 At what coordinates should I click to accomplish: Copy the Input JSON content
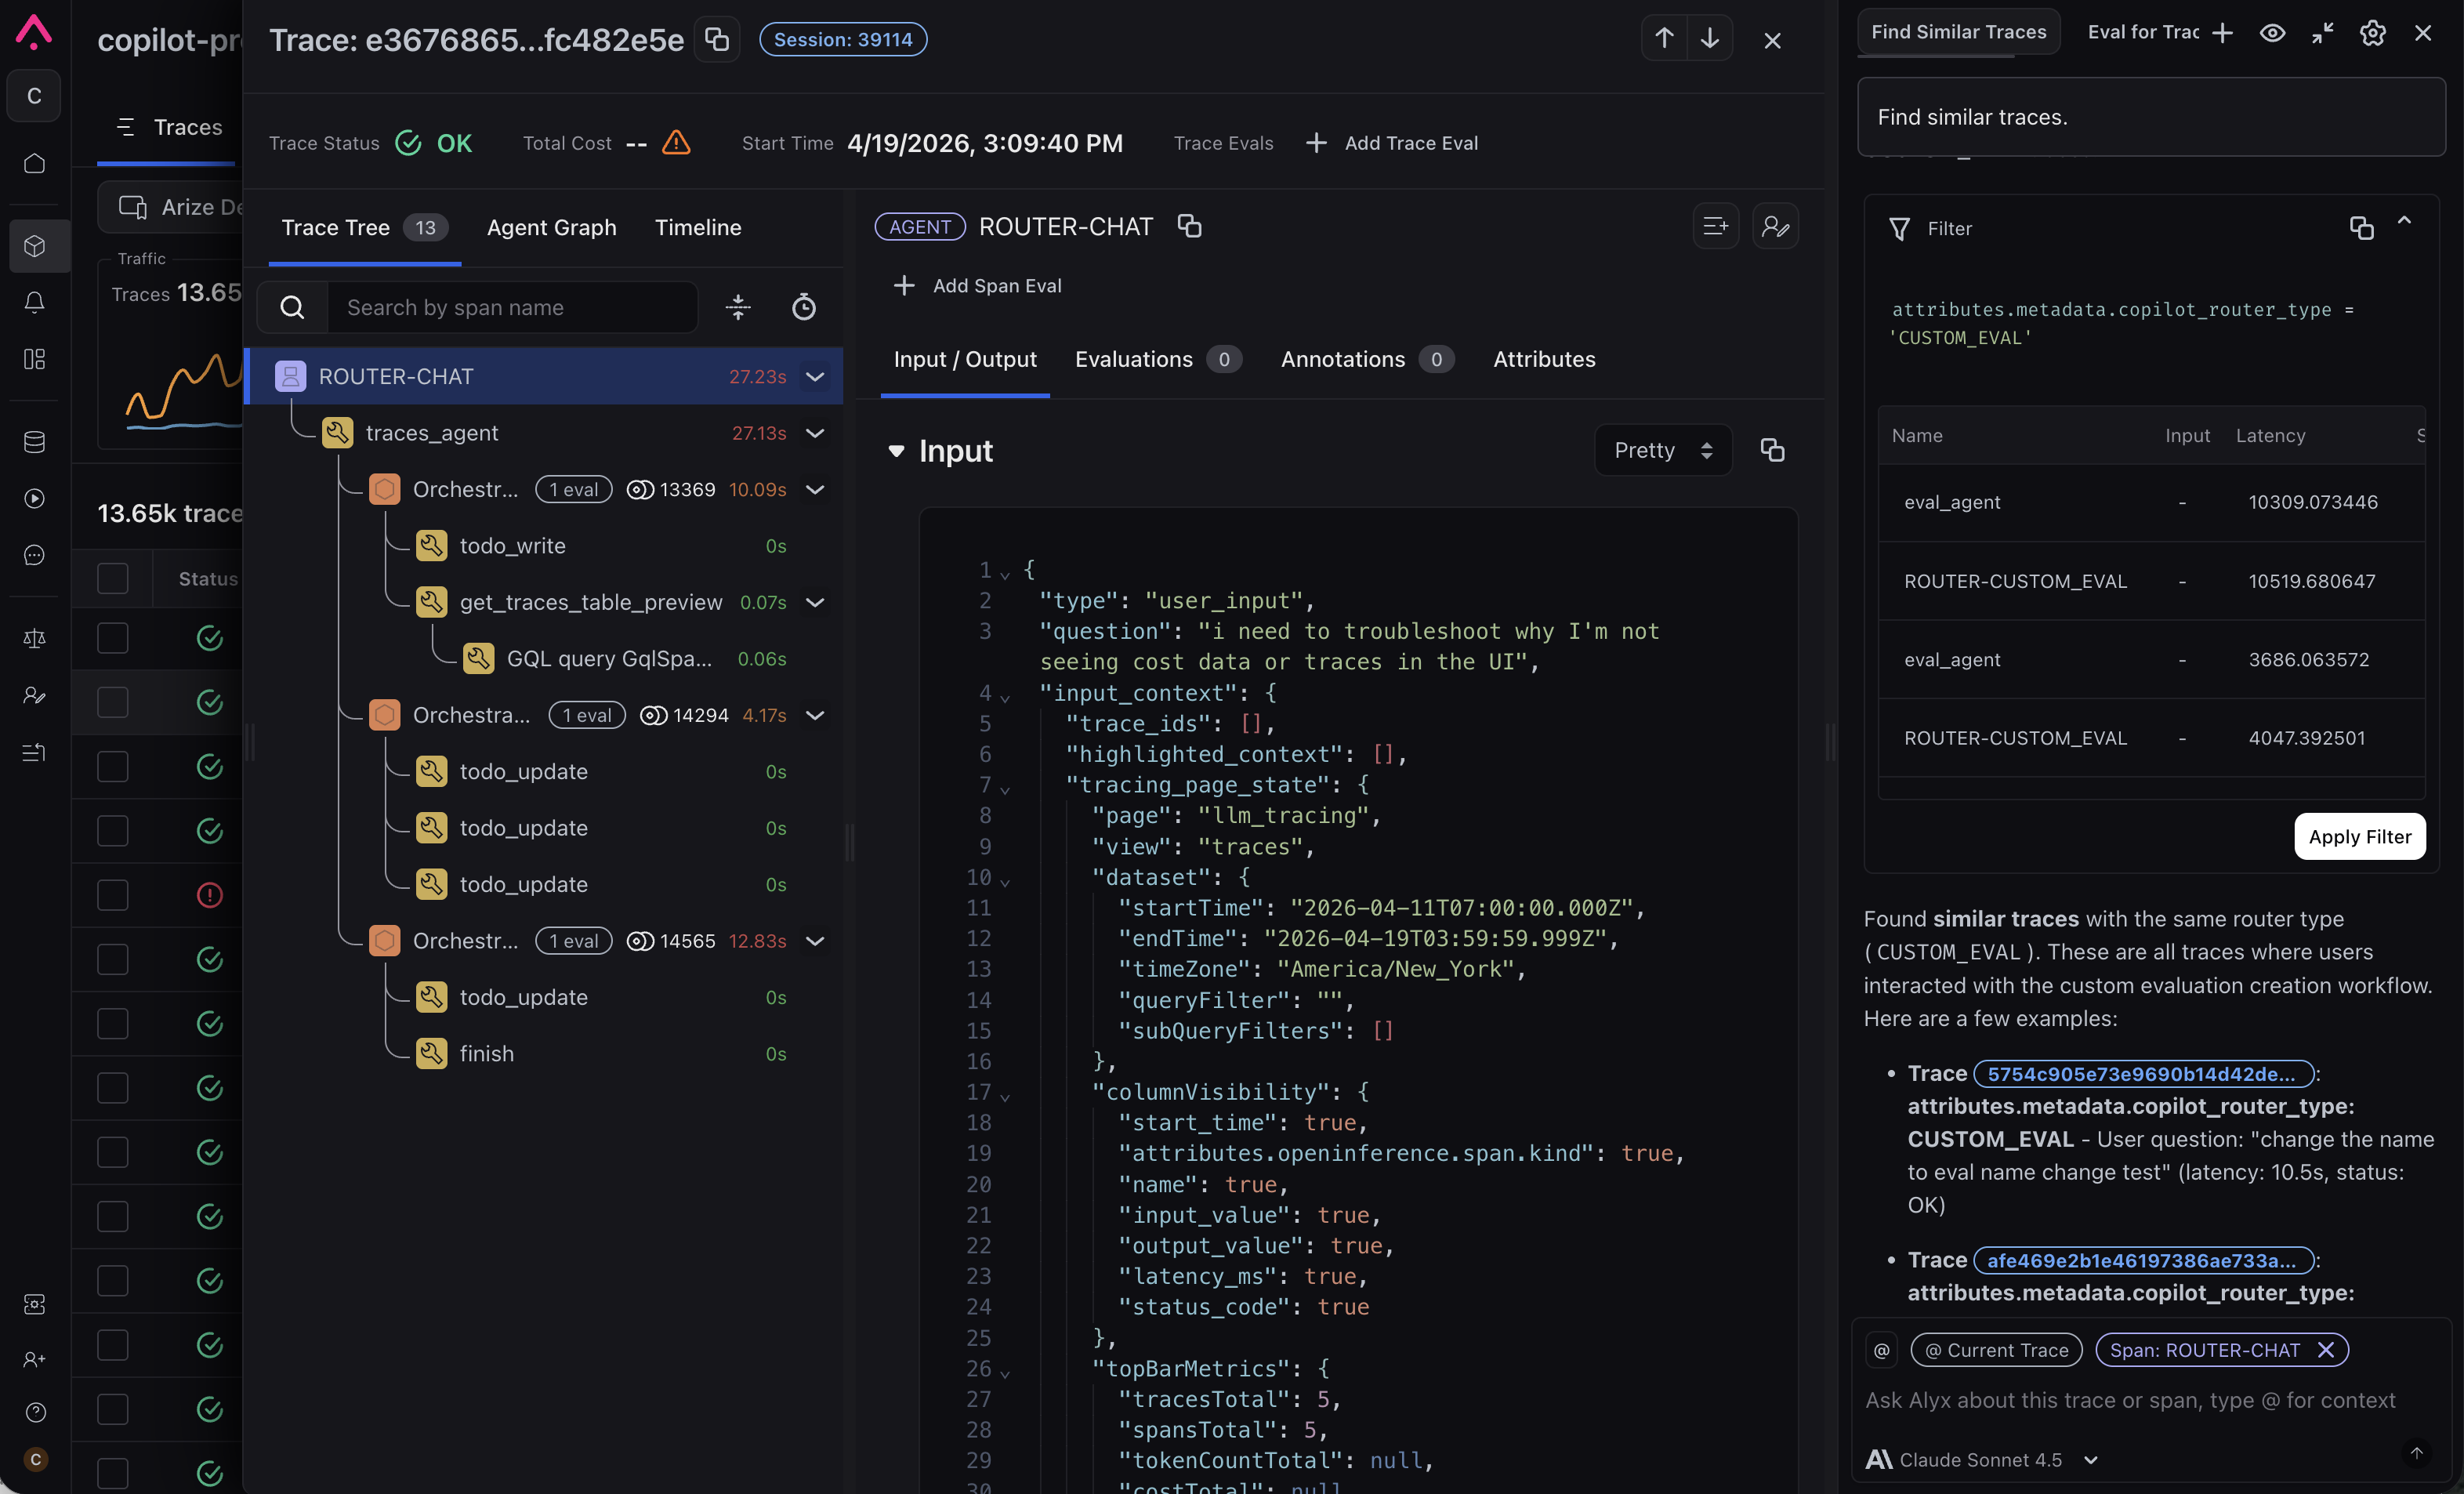[x=1772, y=450]
